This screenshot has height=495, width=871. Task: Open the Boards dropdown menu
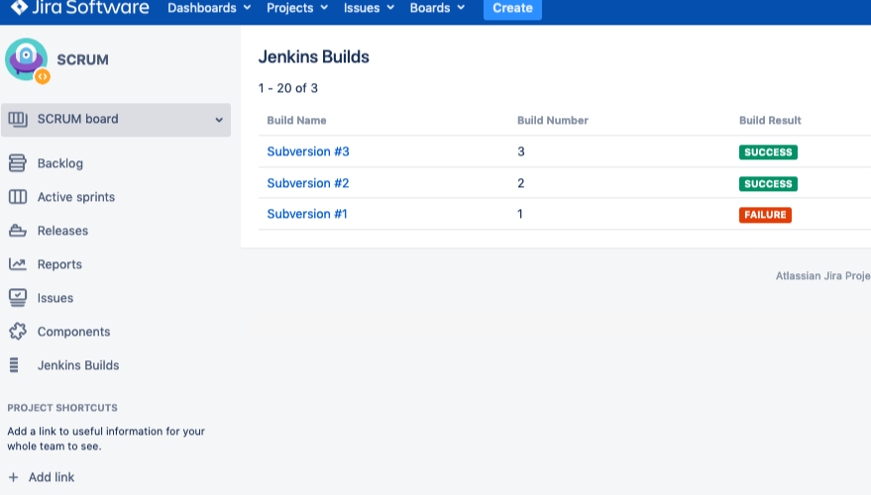click(x=437, y=8)
